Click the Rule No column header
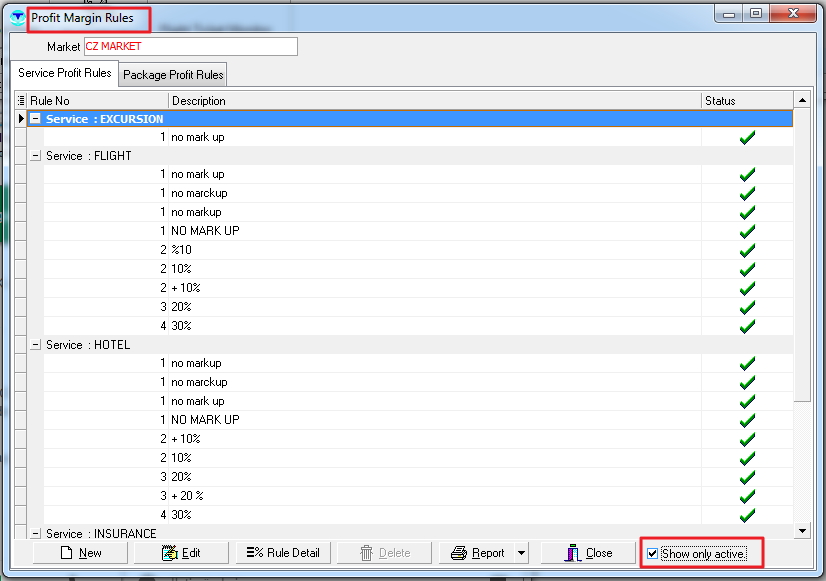The height and width of the screenshot is (581, 826). 97,101
